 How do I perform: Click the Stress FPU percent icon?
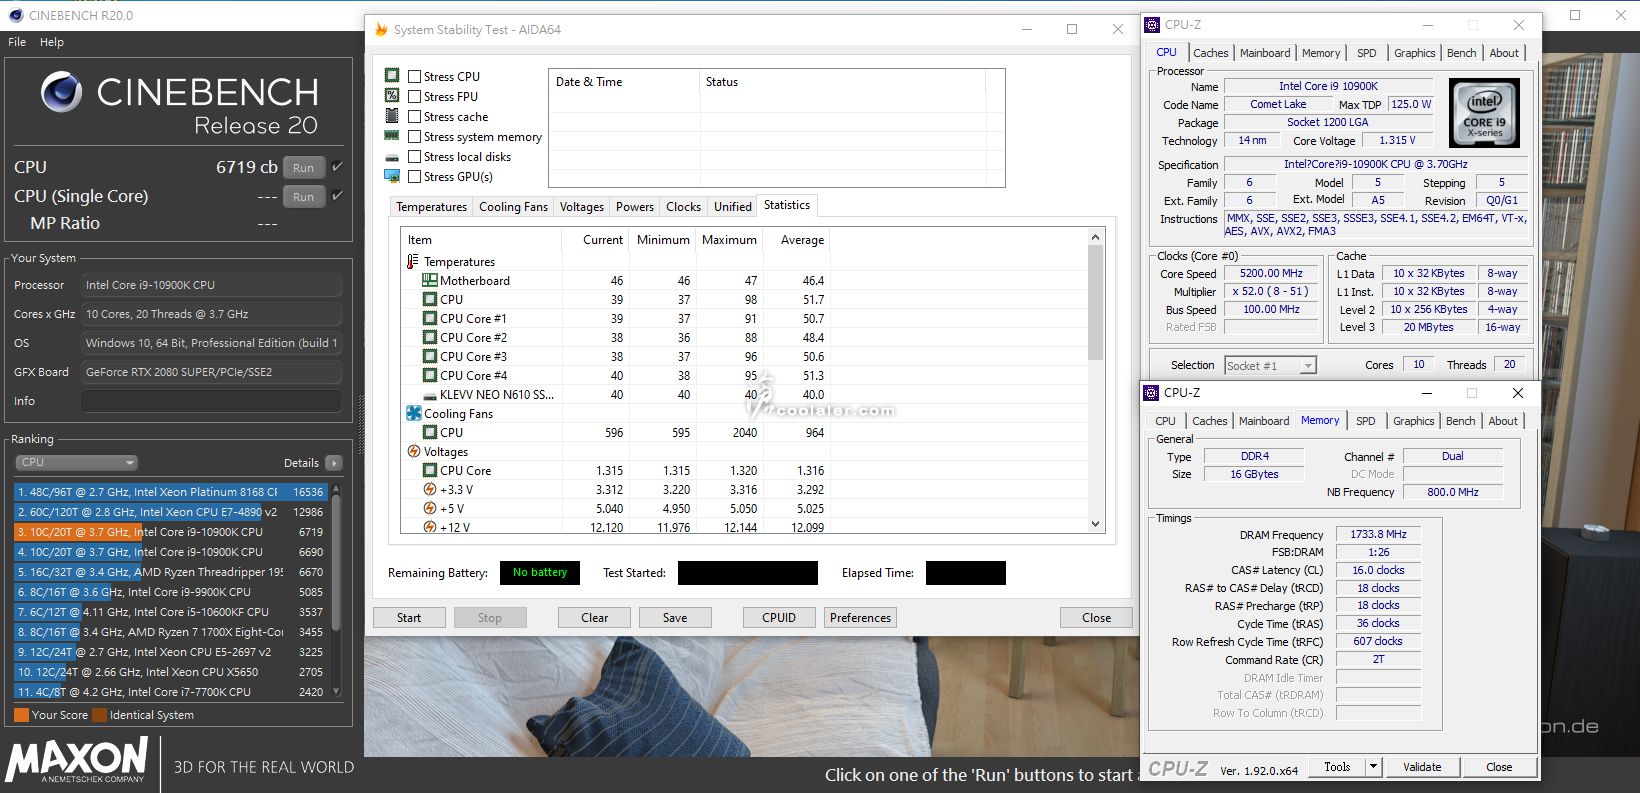[x=392, y=95]
